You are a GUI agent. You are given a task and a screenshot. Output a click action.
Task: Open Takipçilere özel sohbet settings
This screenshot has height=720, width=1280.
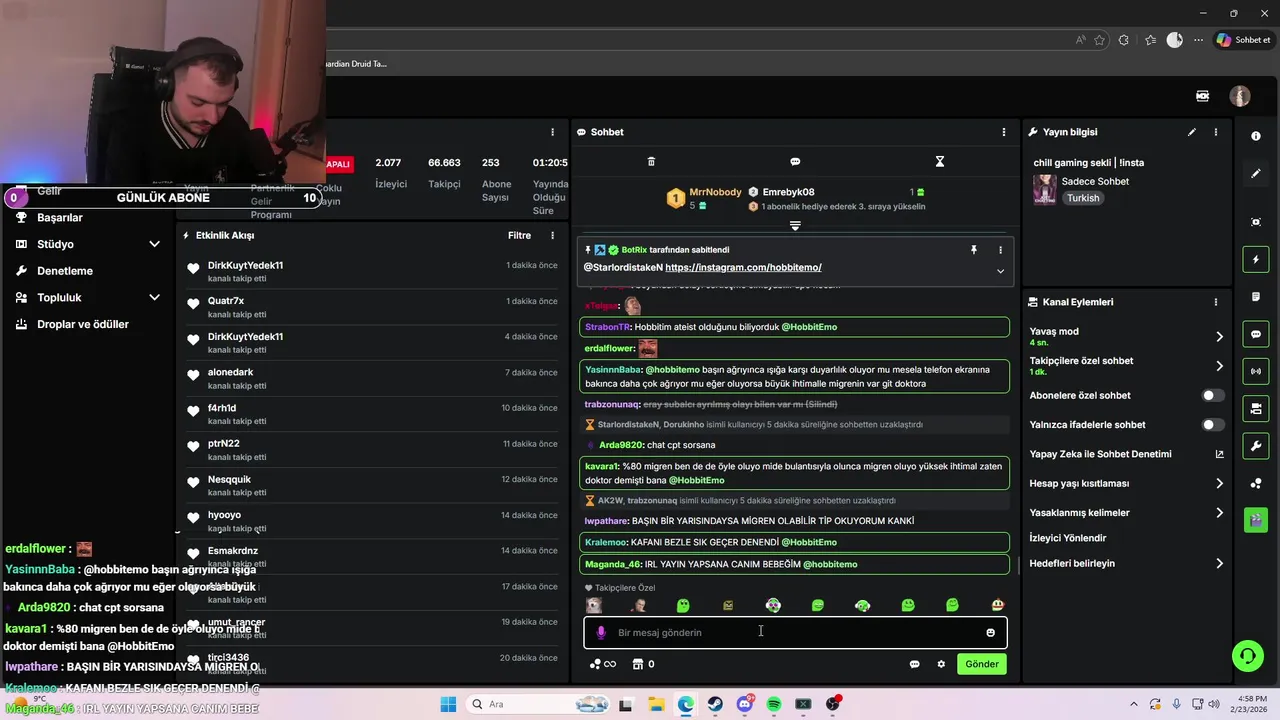point(1126,366)
